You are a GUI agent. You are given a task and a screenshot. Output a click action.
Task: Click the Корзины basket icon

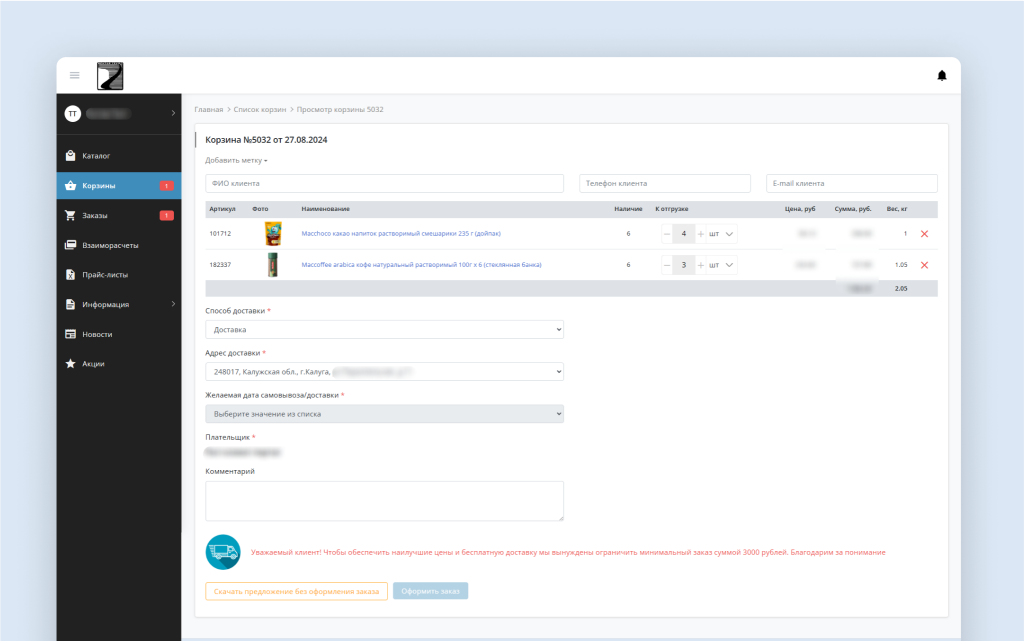(x=71, y=185)
